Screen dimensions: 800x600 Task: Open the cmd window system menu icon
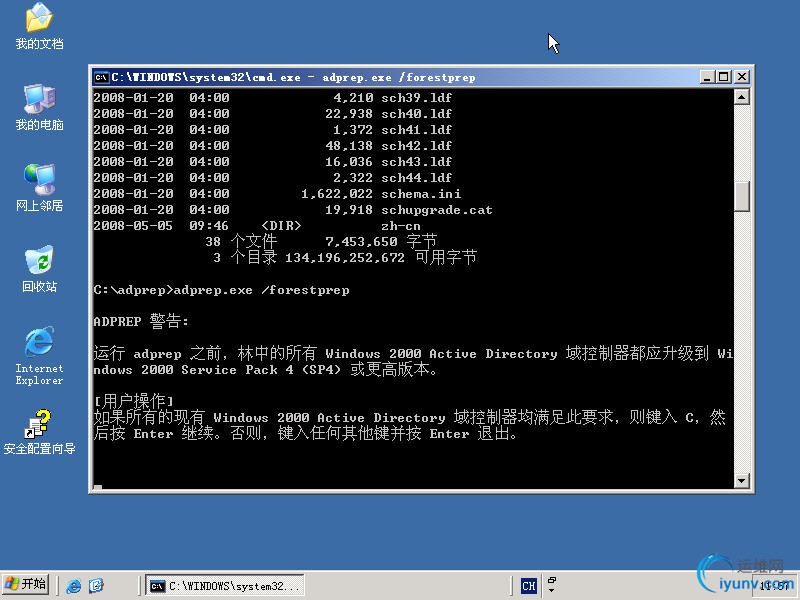click(101, 77)
